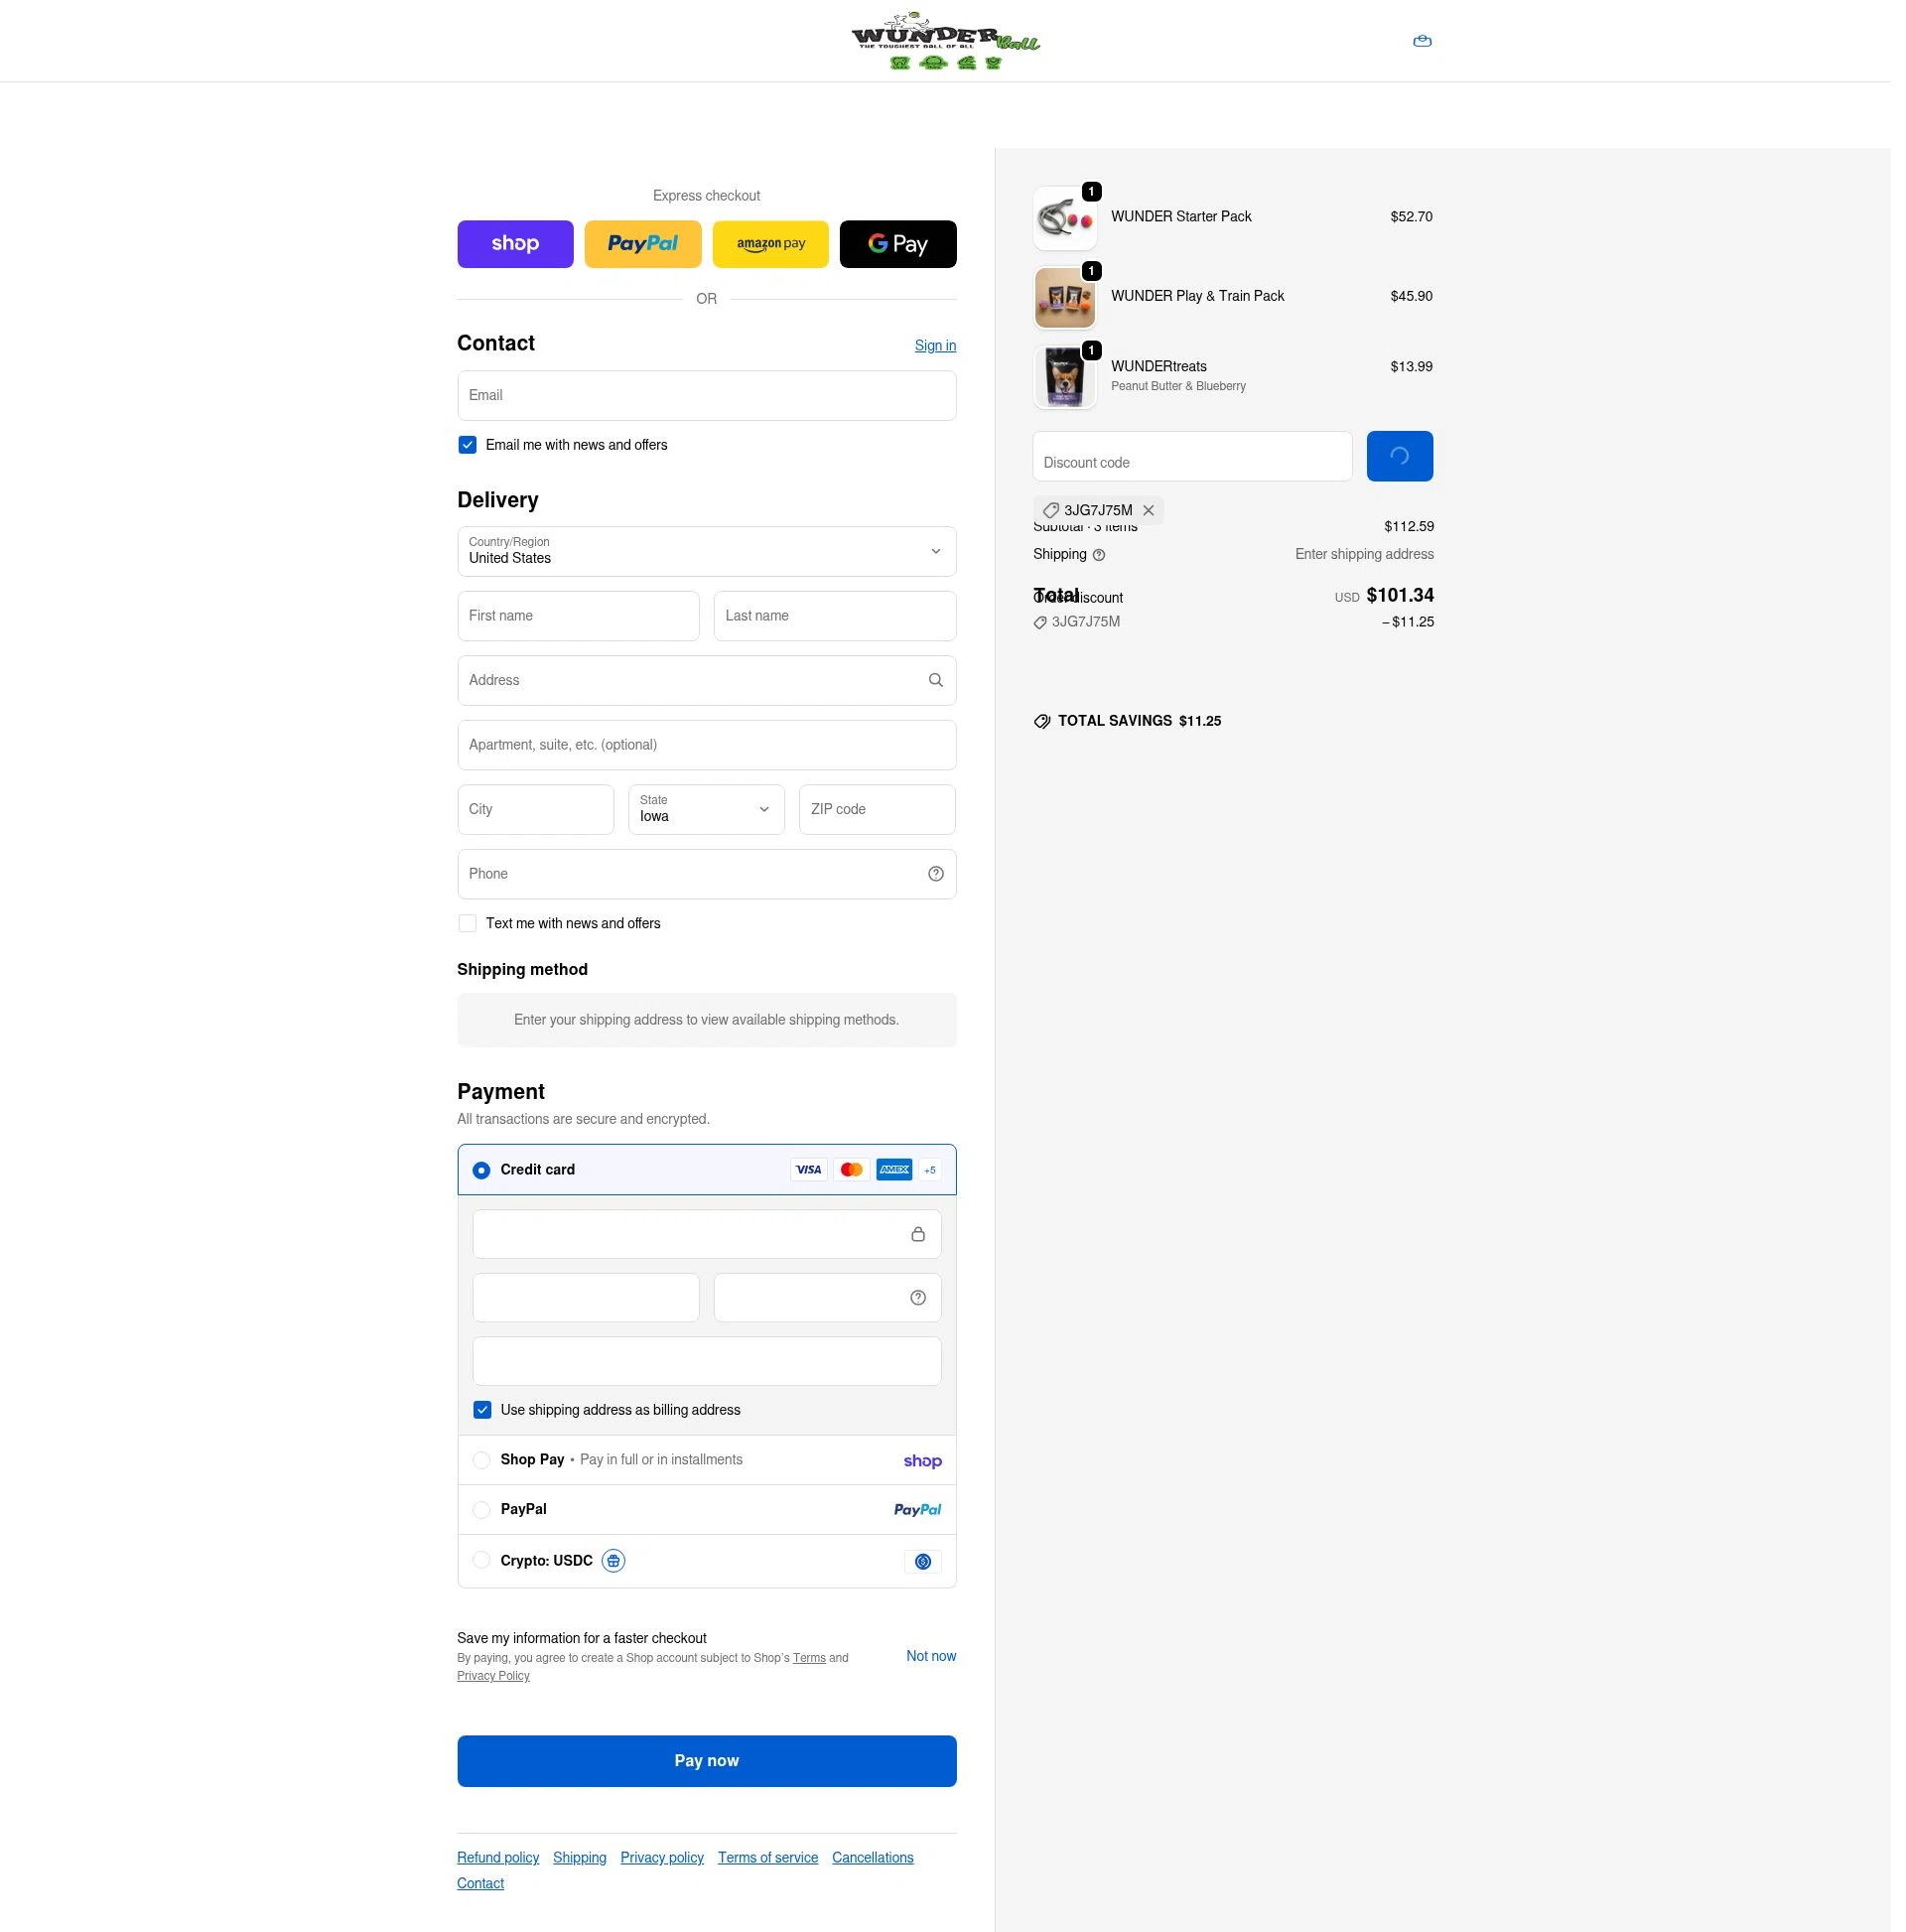Open the Privacy policy footer link
This screenshot has width=1906, height=1932.
tap(662, 1858)
